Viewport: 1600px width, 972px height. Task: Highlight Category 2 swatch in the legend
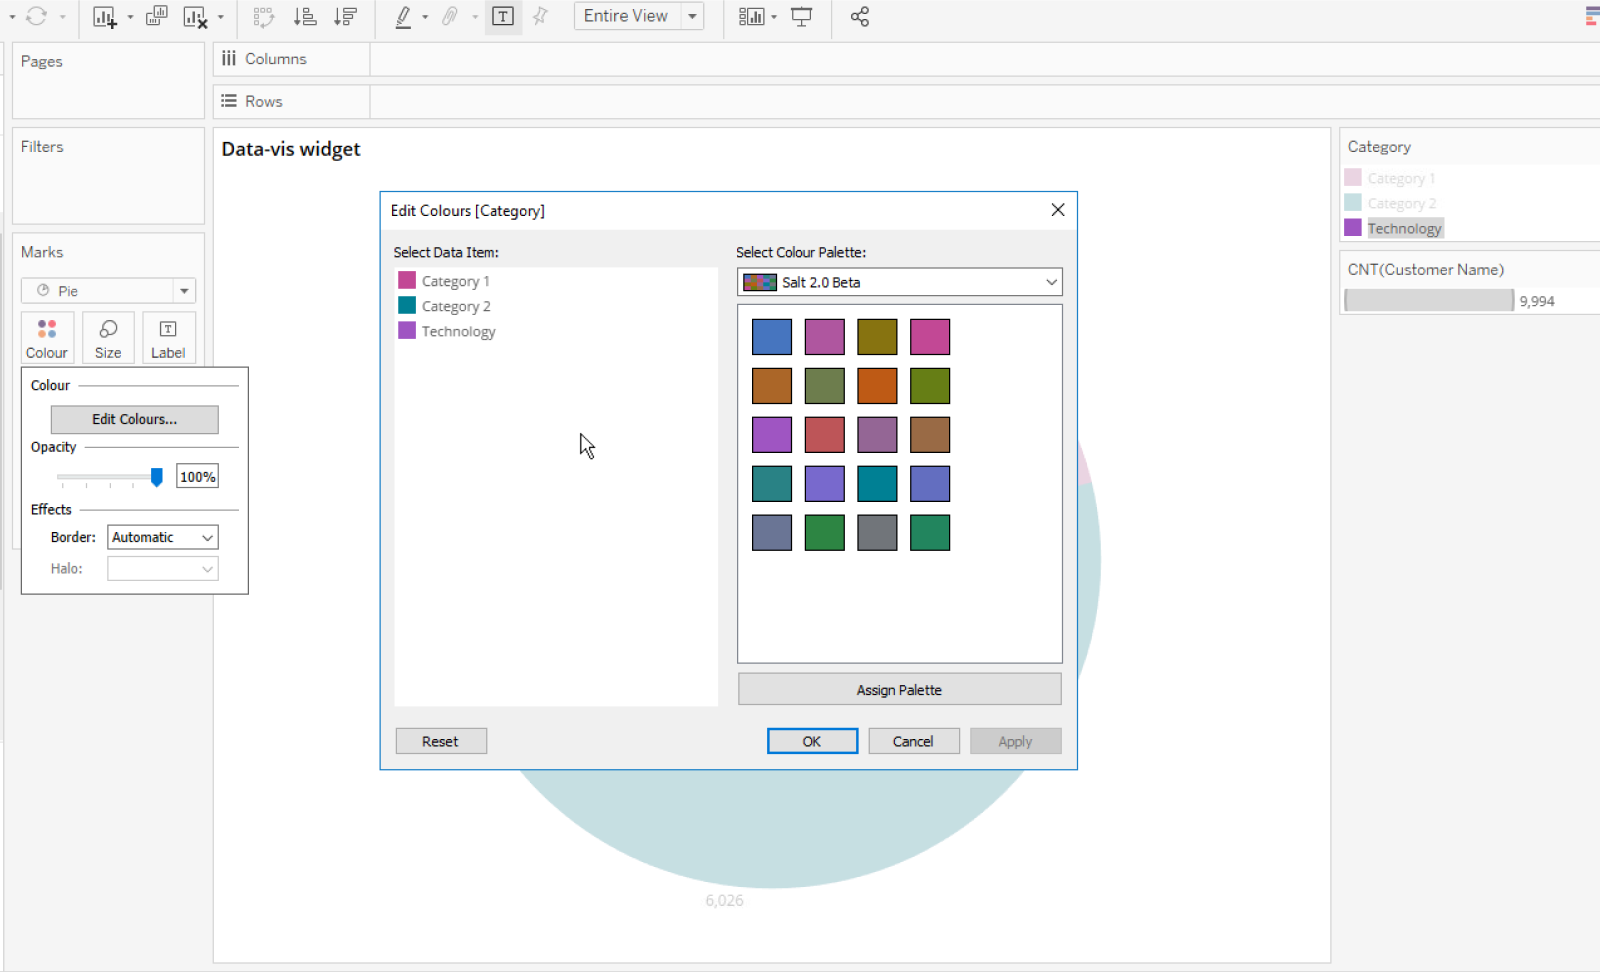(x=1353, y=202)
